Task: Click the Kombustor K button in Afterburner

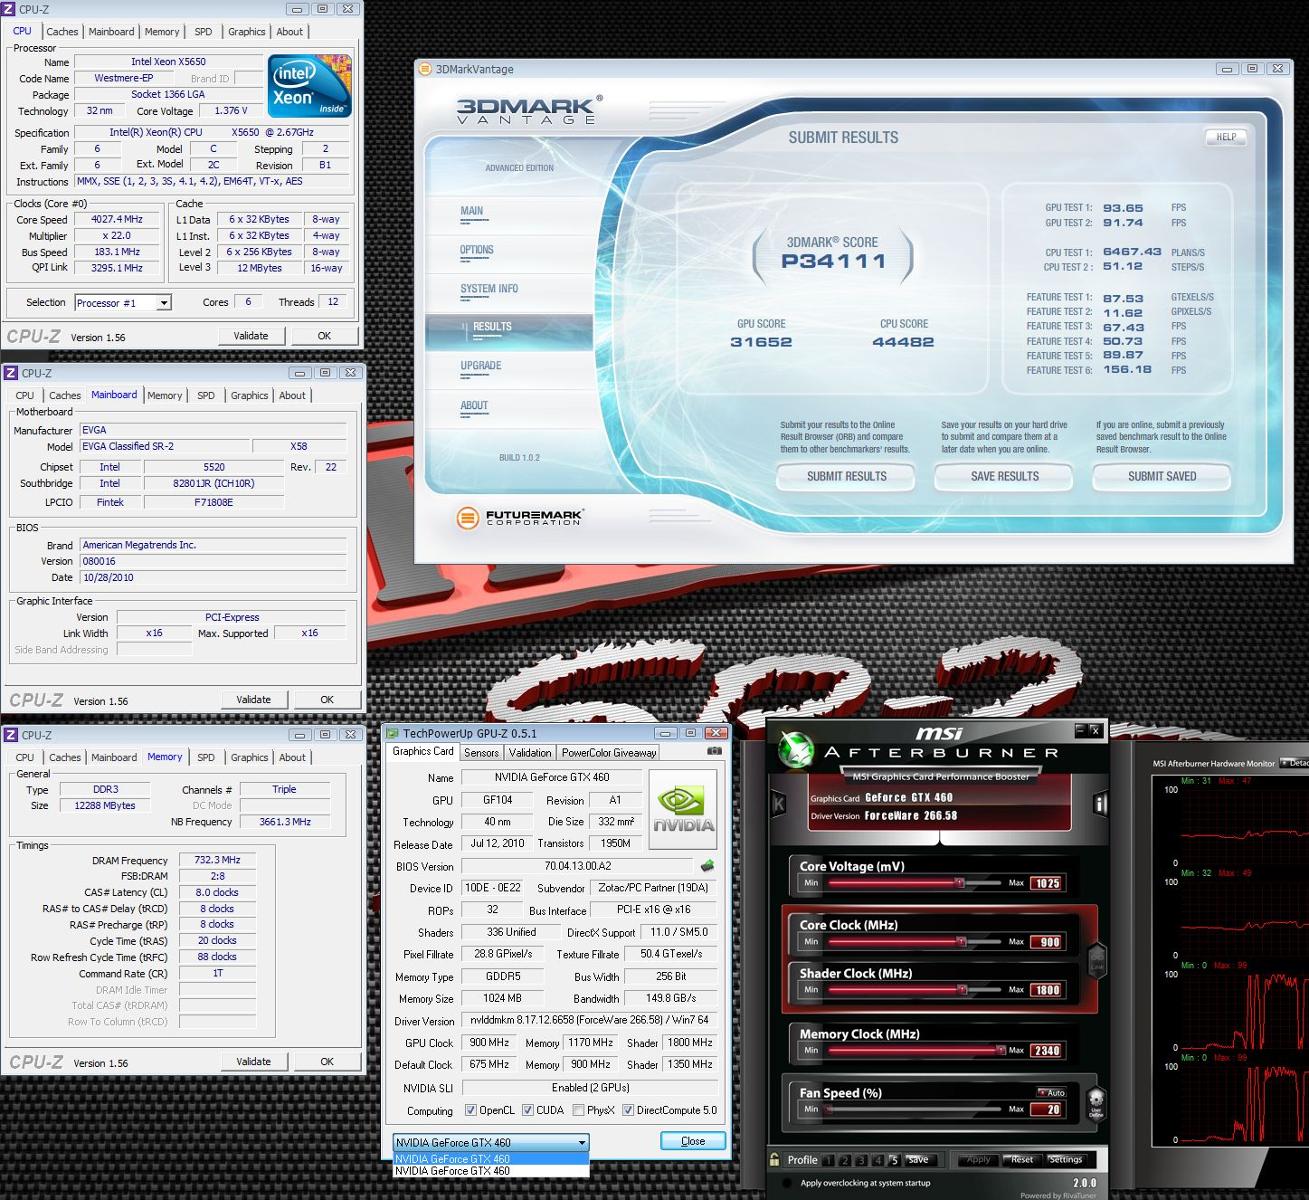Action: pyautogui.click(x=779, y=803)
